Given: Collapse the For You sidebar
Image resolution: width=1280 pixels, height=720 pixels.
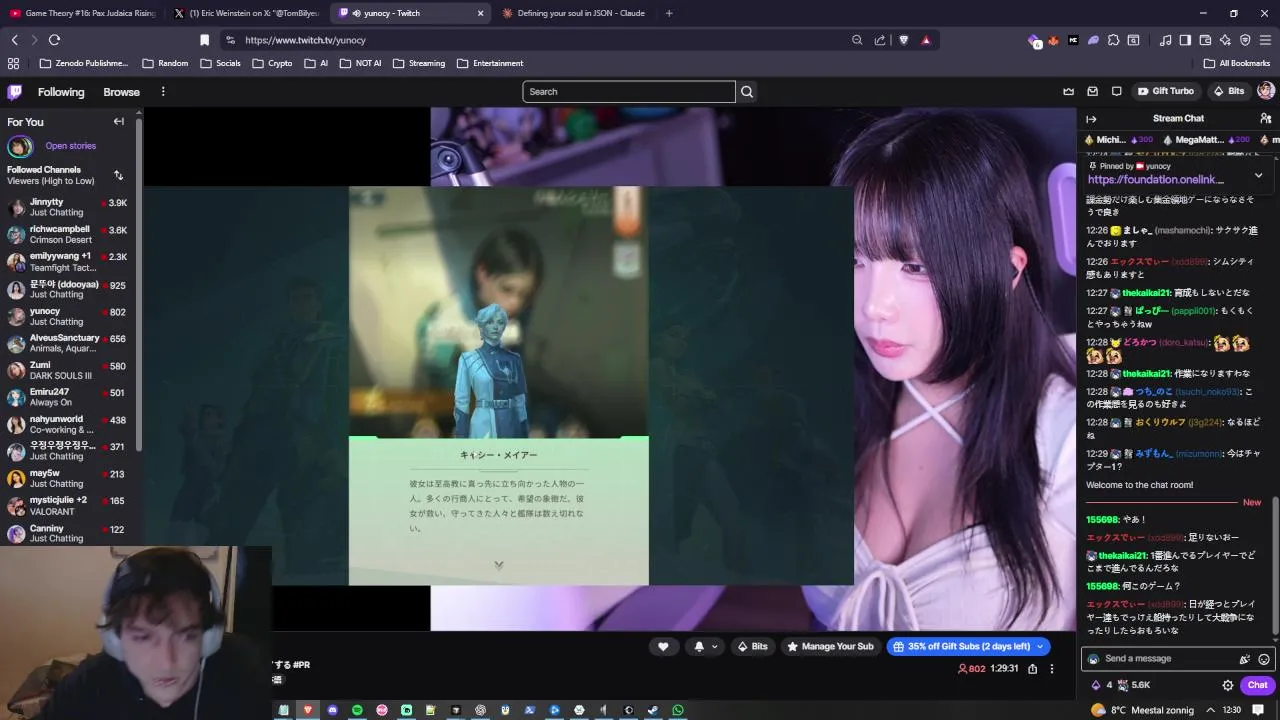Looking at the screenshot, I should (118, 122).
